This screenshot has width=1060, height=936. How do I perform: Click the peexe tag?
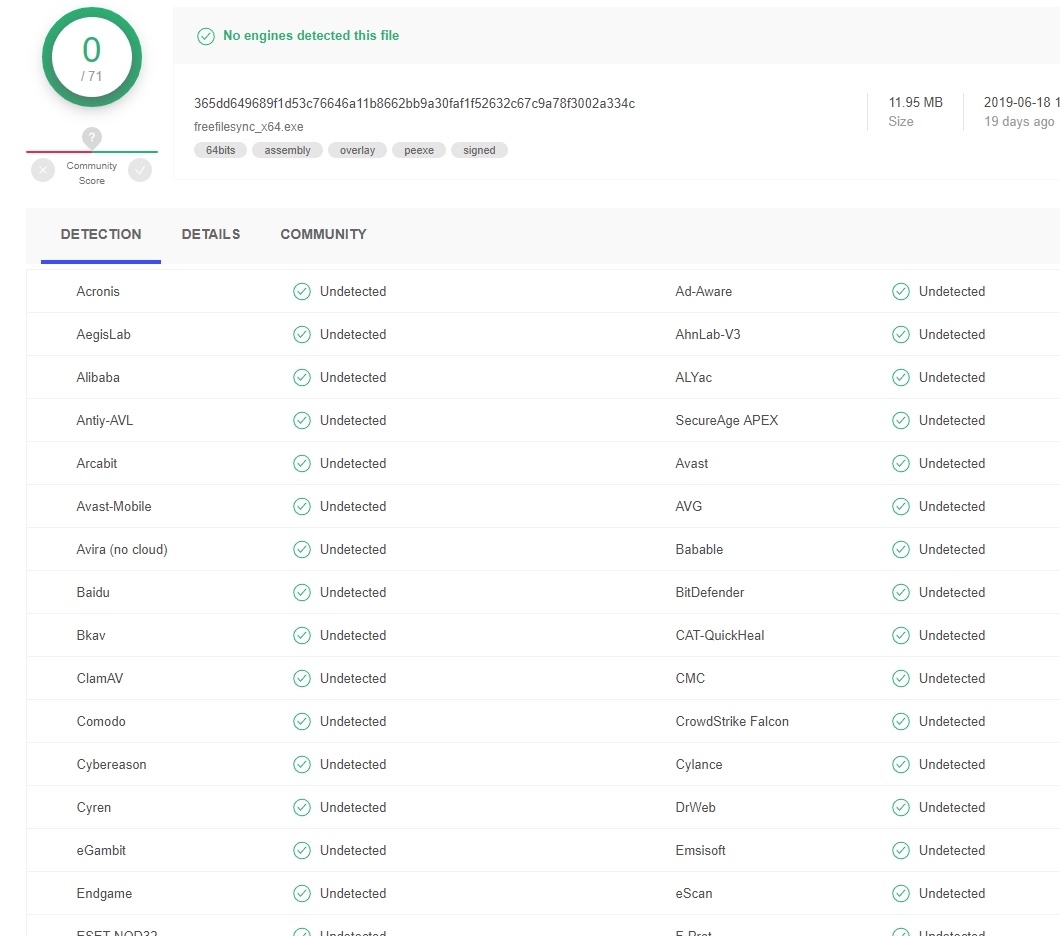pyautogui.click(x=419, y=150)
